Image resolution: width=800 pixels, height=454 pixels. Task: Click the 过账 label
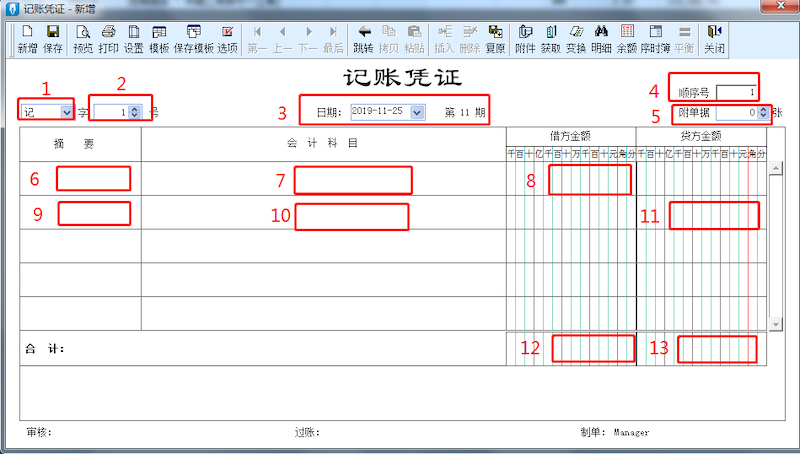(x=307, y=433)
